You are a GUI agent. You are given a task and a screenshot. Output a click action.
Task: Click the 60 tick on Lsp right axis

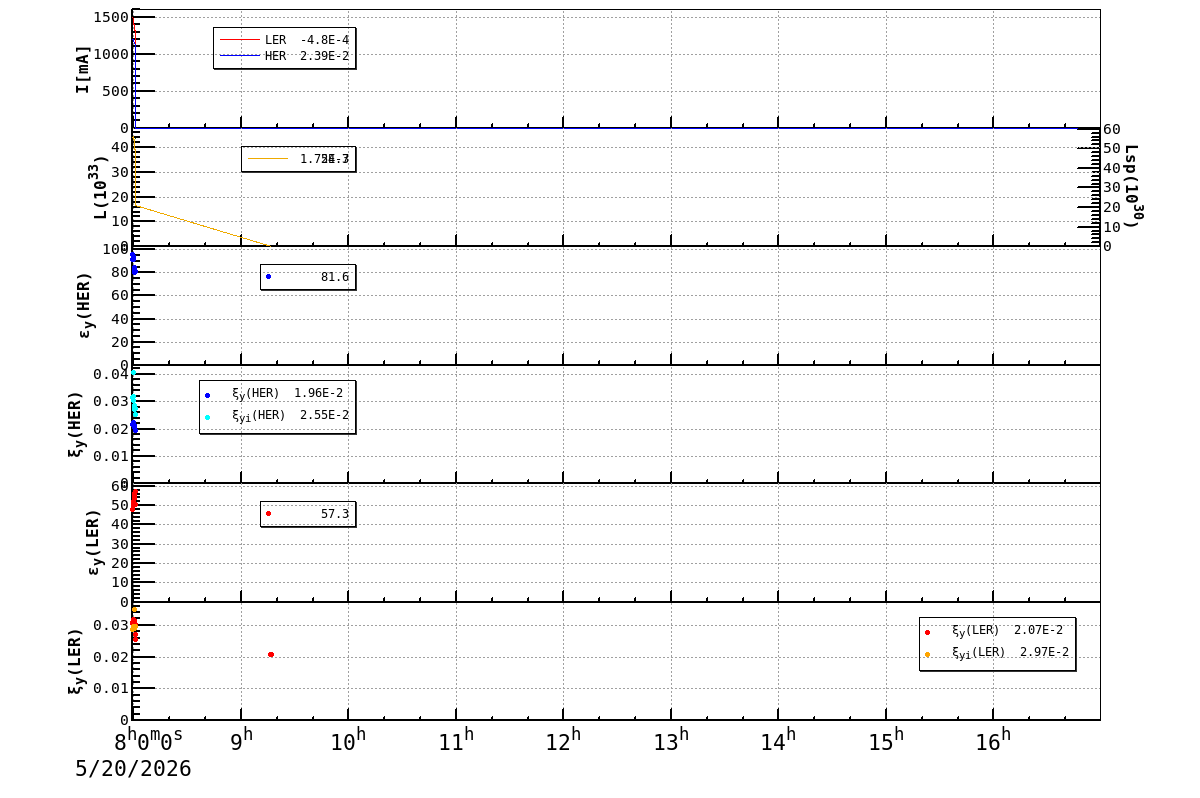pyautogui.click(x=1111, y=129)
